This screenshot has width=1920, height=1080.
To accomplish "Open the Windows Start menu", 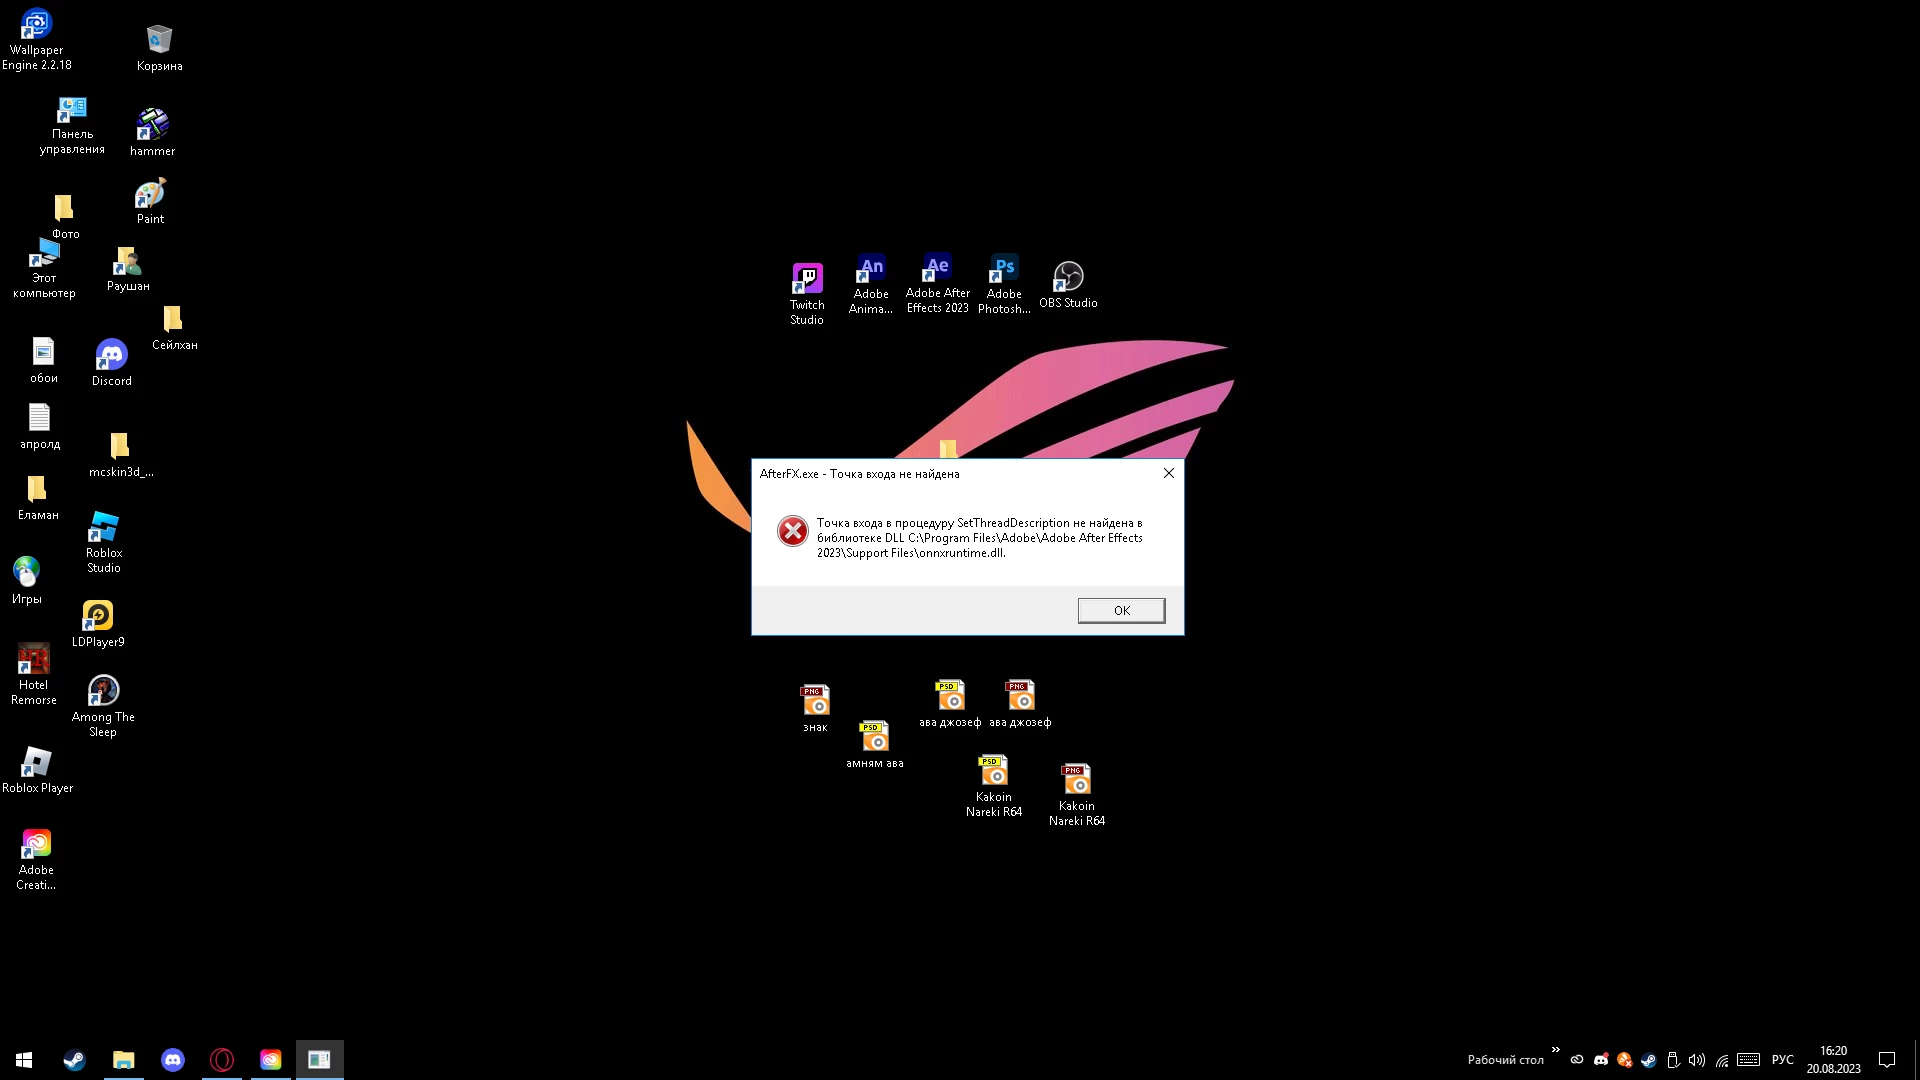I will [x=24, y=1060].
